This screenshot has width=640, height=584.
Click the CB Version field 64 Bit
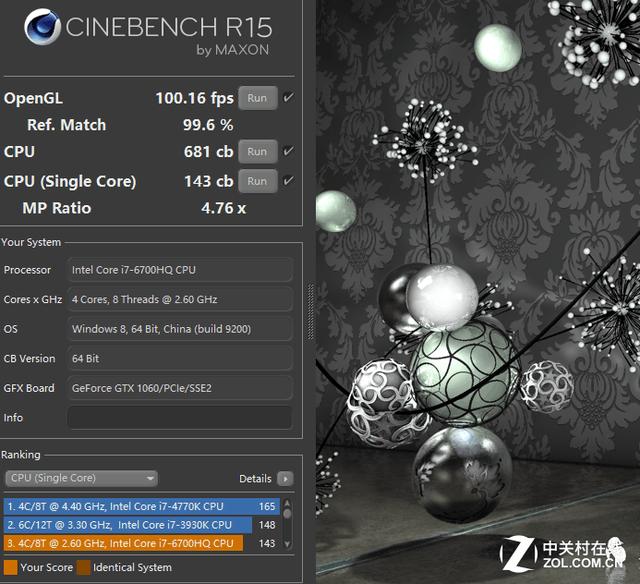tap(180, 359)
